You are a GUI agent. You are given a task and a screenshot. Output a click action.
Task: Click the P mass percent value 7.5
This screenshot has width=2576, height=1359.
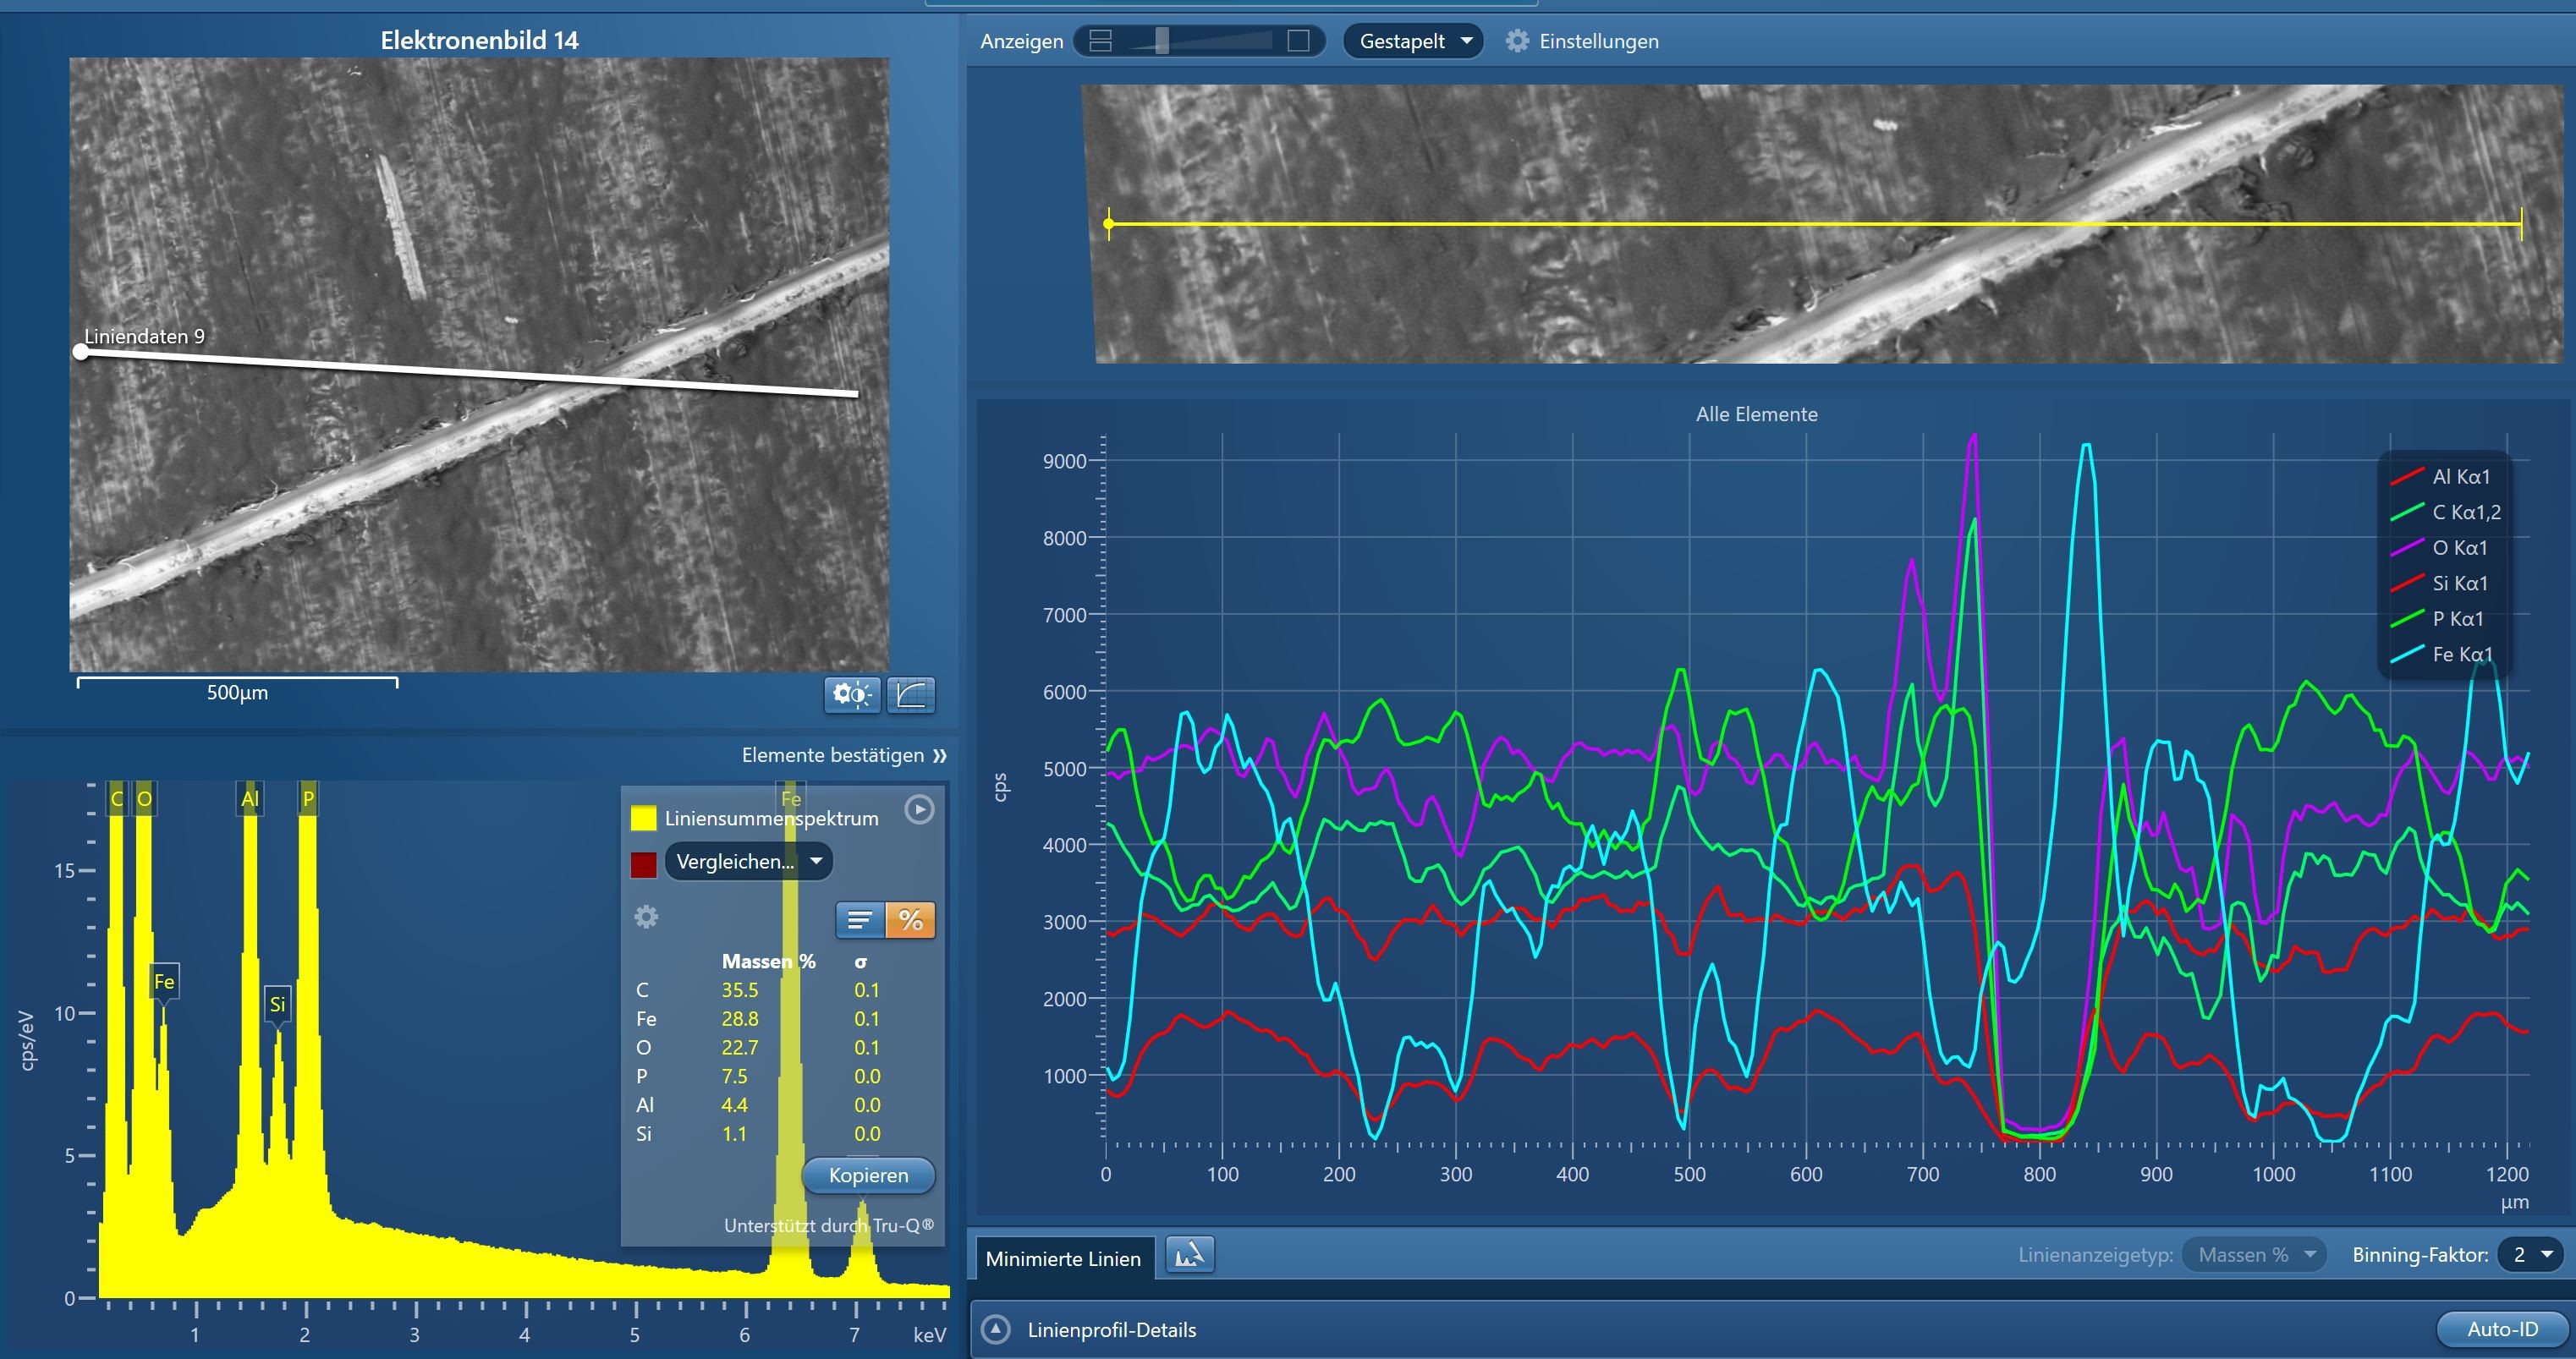(734, 1076)
